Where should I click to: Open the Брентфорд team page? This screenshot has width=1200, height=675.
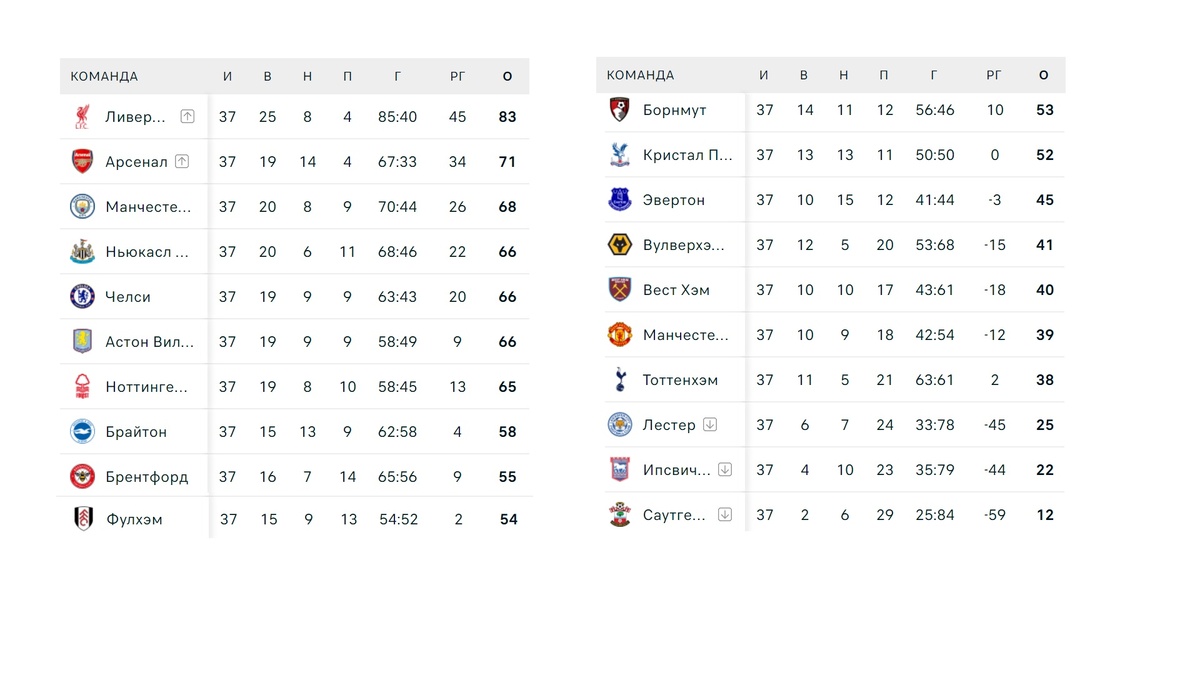[x=146, y=477]
